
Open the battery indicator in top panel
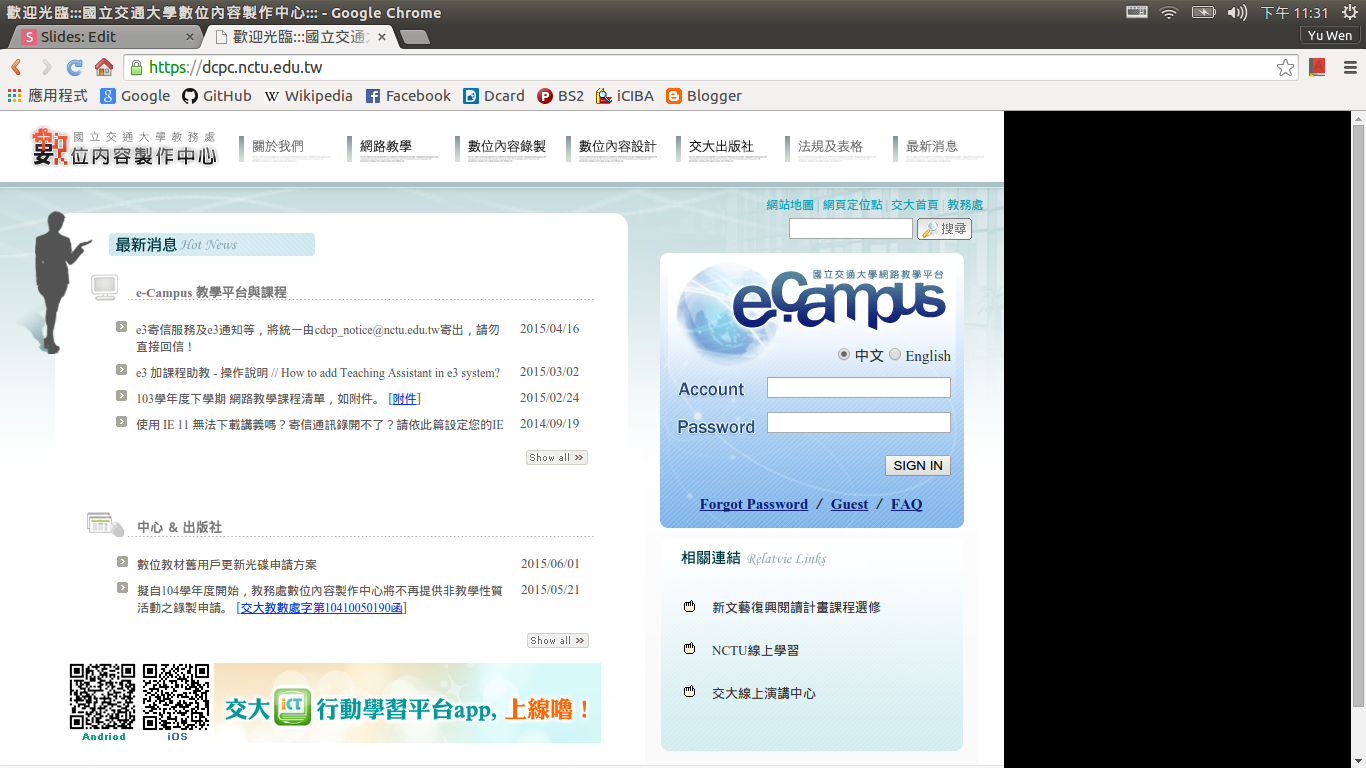click(x=1203, y=12)
